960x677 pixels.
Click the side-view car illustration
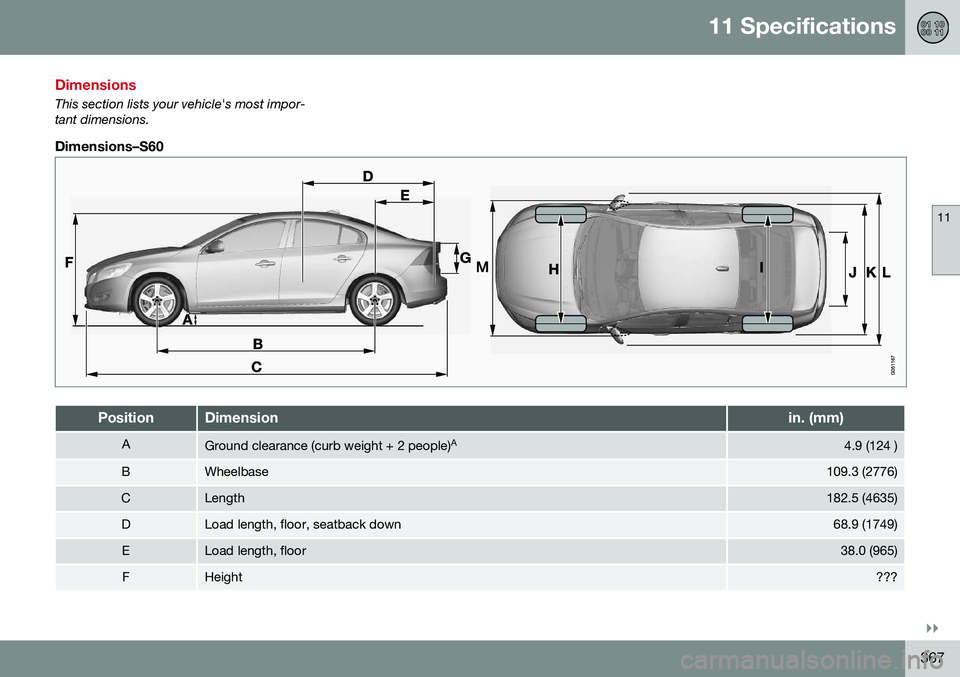click(270, 270)
